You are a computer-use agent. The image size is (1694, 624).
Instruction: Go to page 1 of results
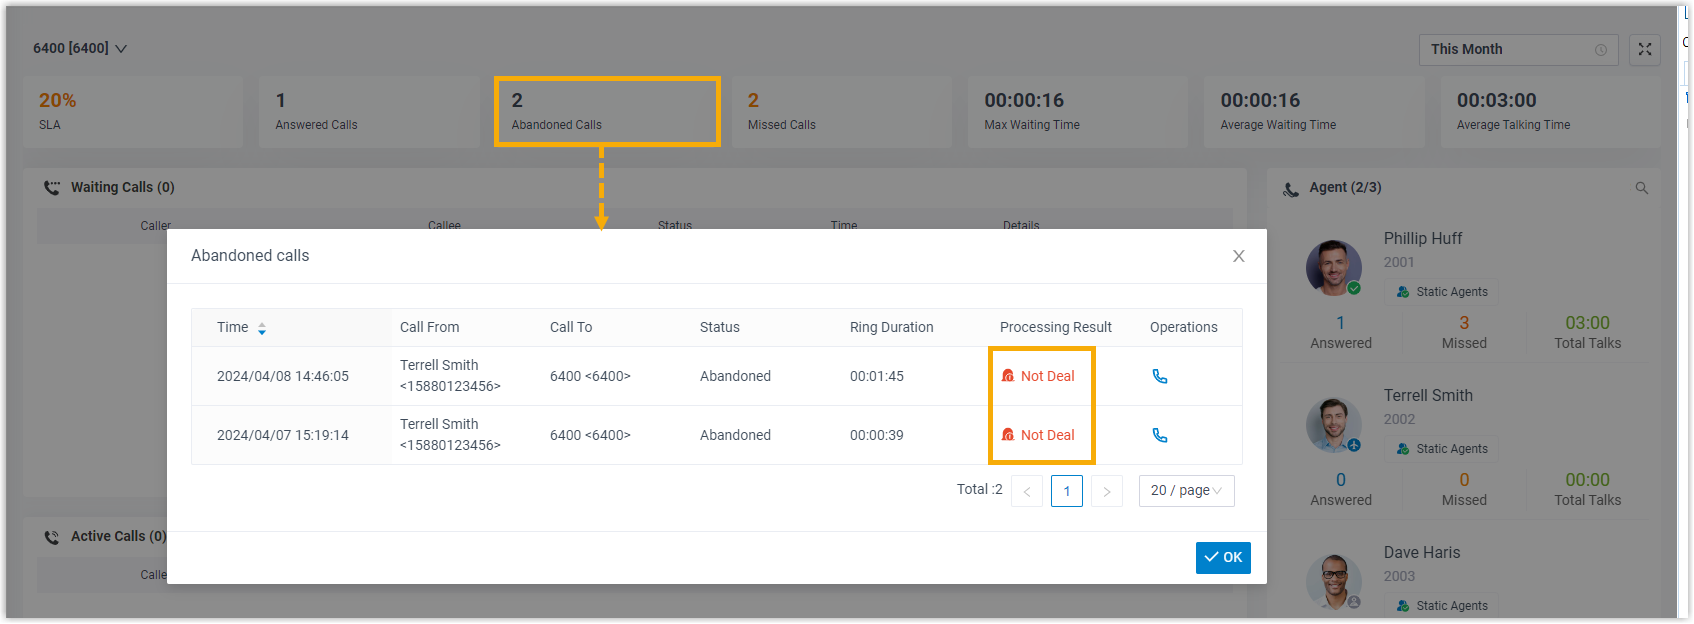1066,491
